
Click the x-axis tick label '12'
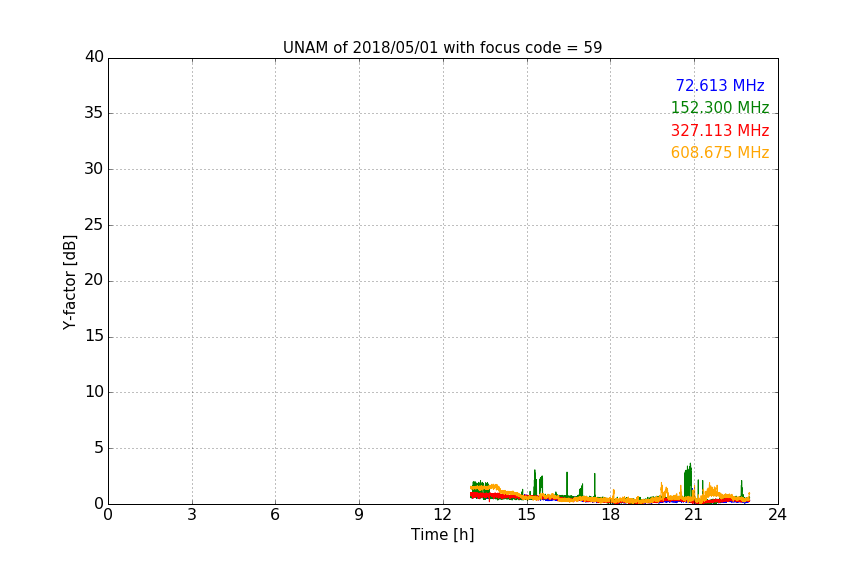[443, 515]
